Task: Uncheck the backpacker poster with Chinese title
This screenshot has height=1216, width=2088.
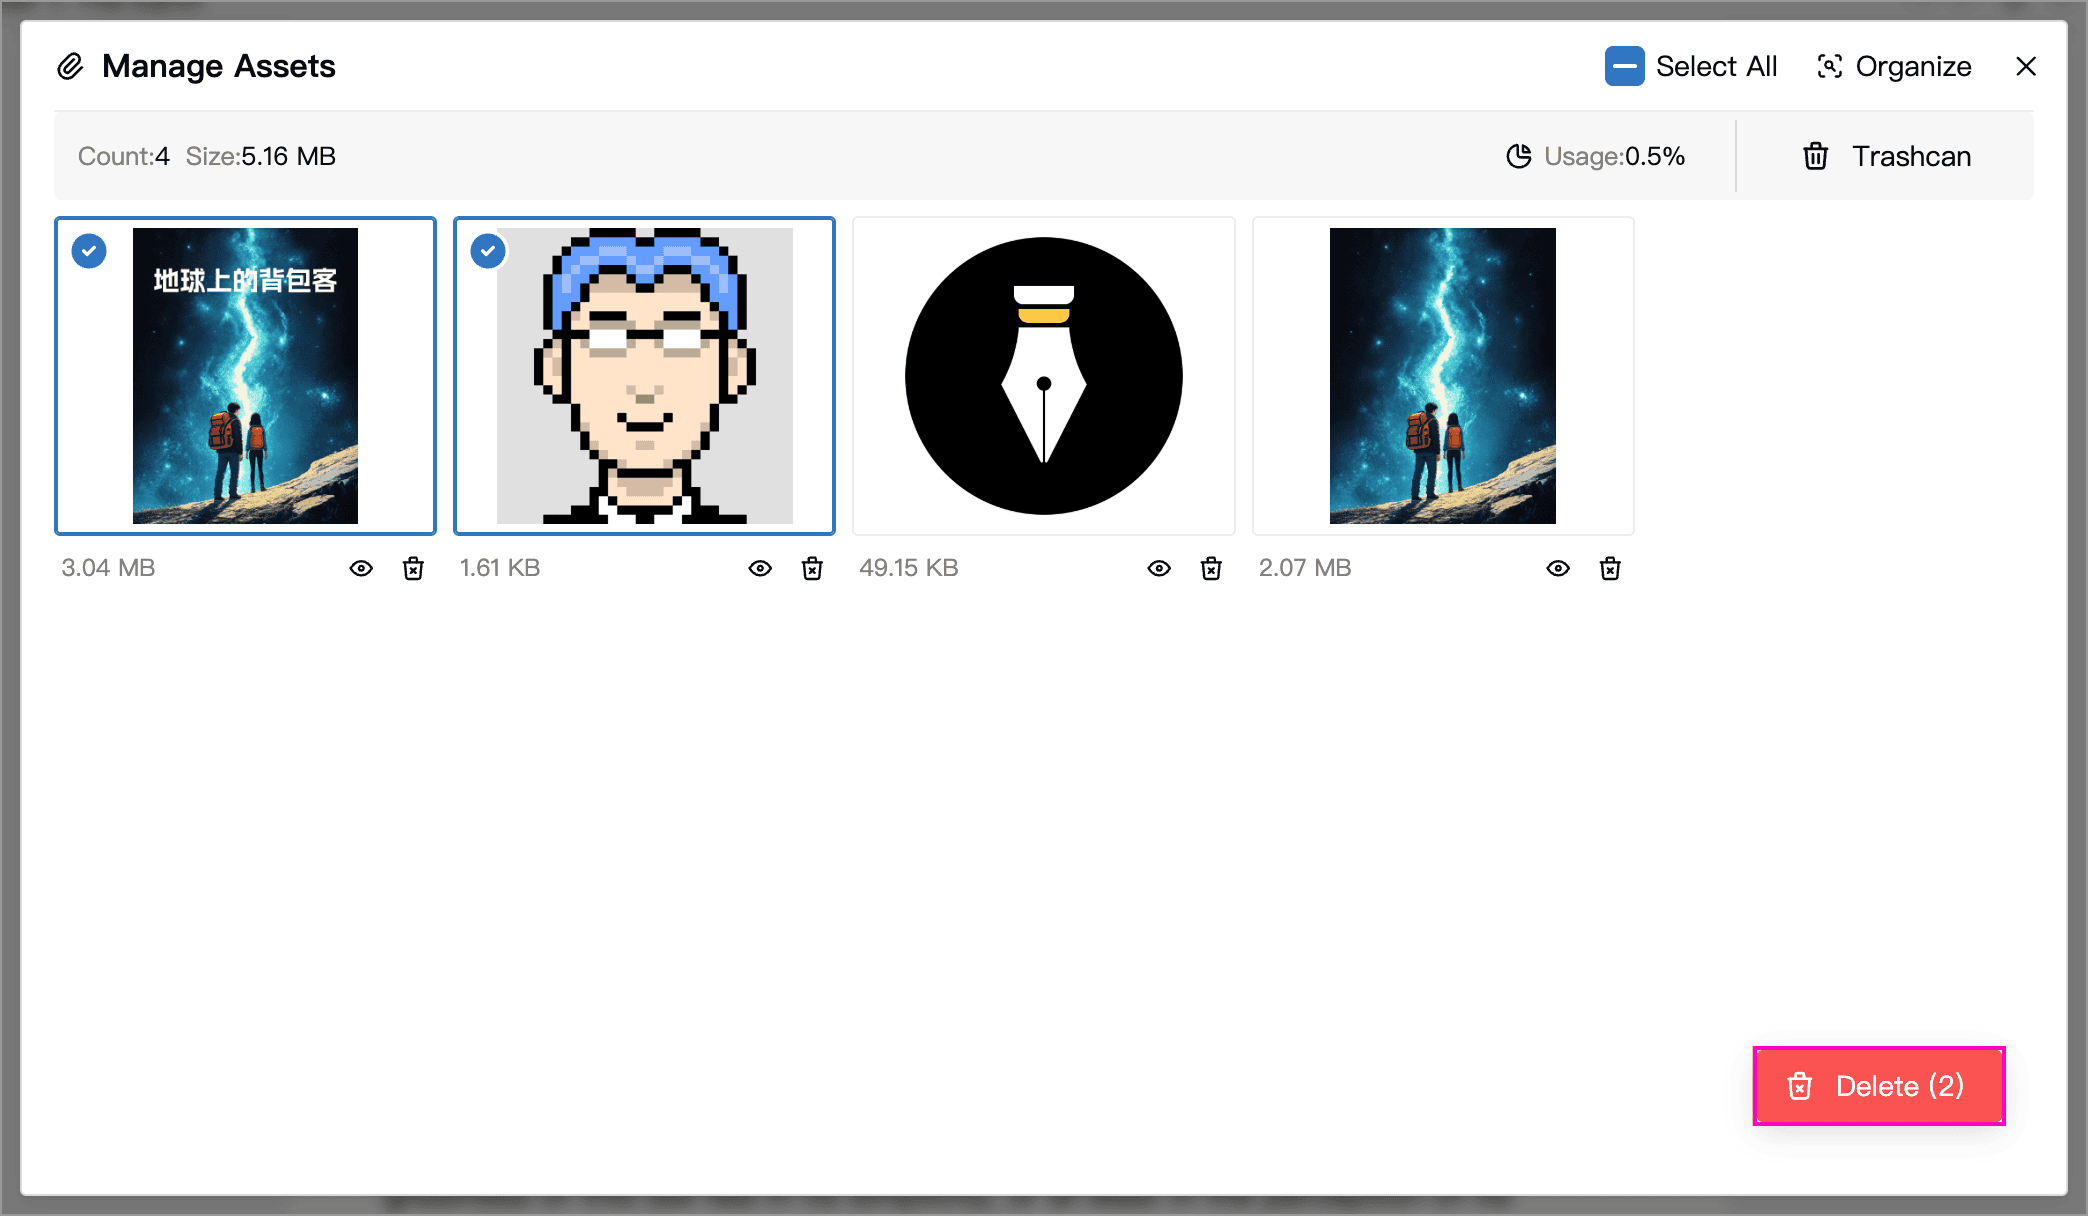Action: point(89,251)
